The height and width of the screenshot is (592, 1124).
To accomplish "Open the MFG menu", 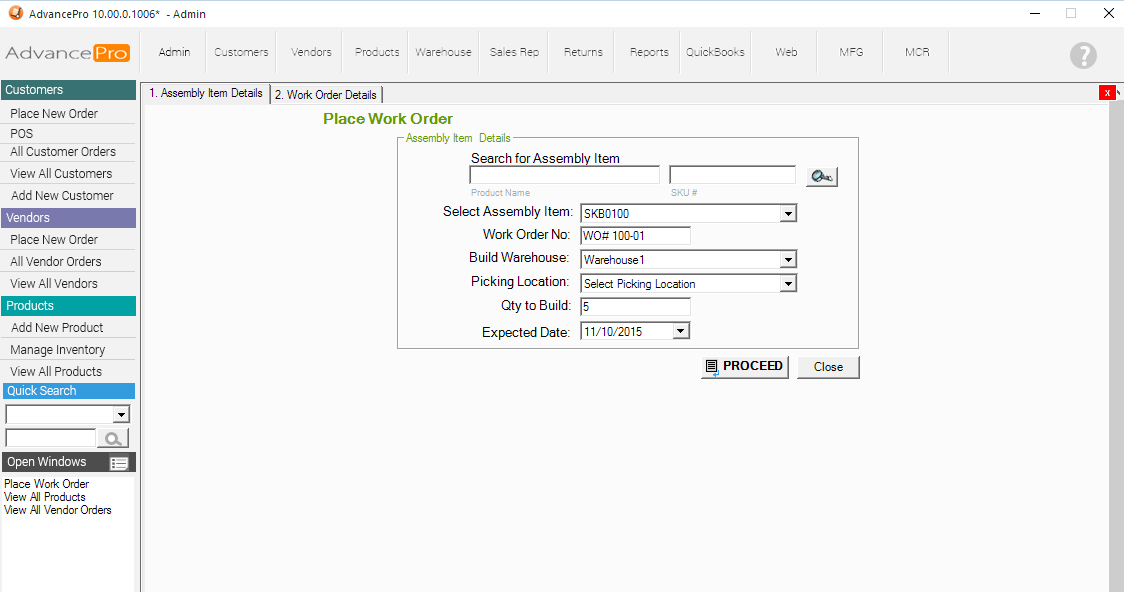I will (851, 52).
